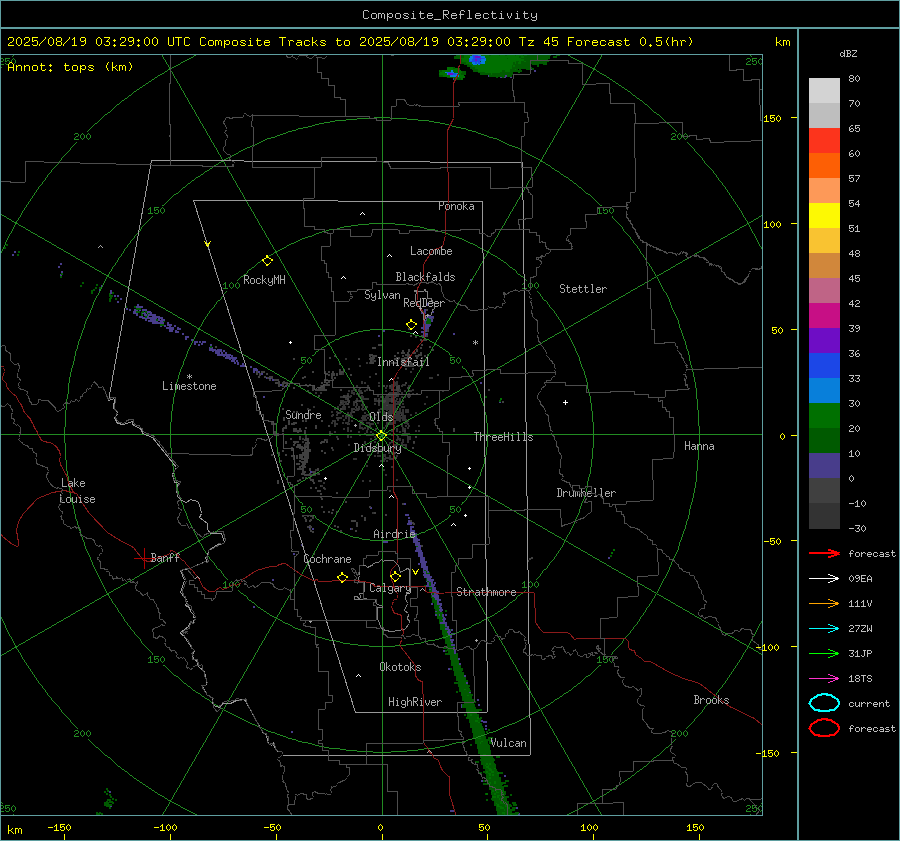
Task: Click the RockyMH label
Action: click(x=264, y=280)
